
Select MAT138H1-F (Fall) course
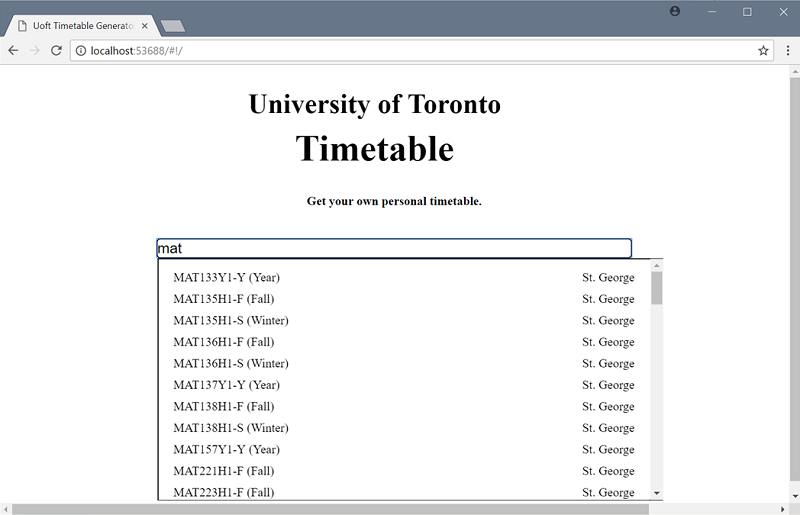coord(404,406)
